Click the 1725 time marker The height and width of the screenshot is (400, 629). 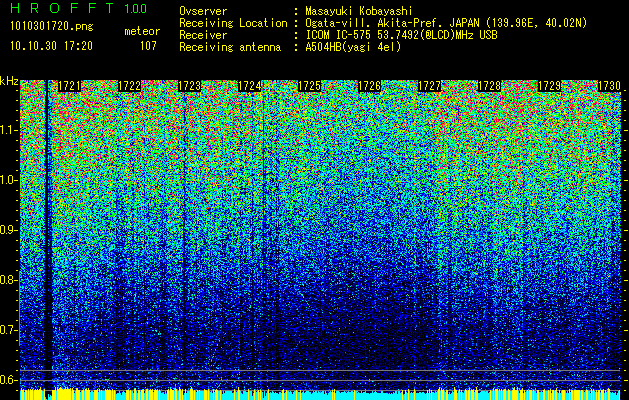point(309,86)
